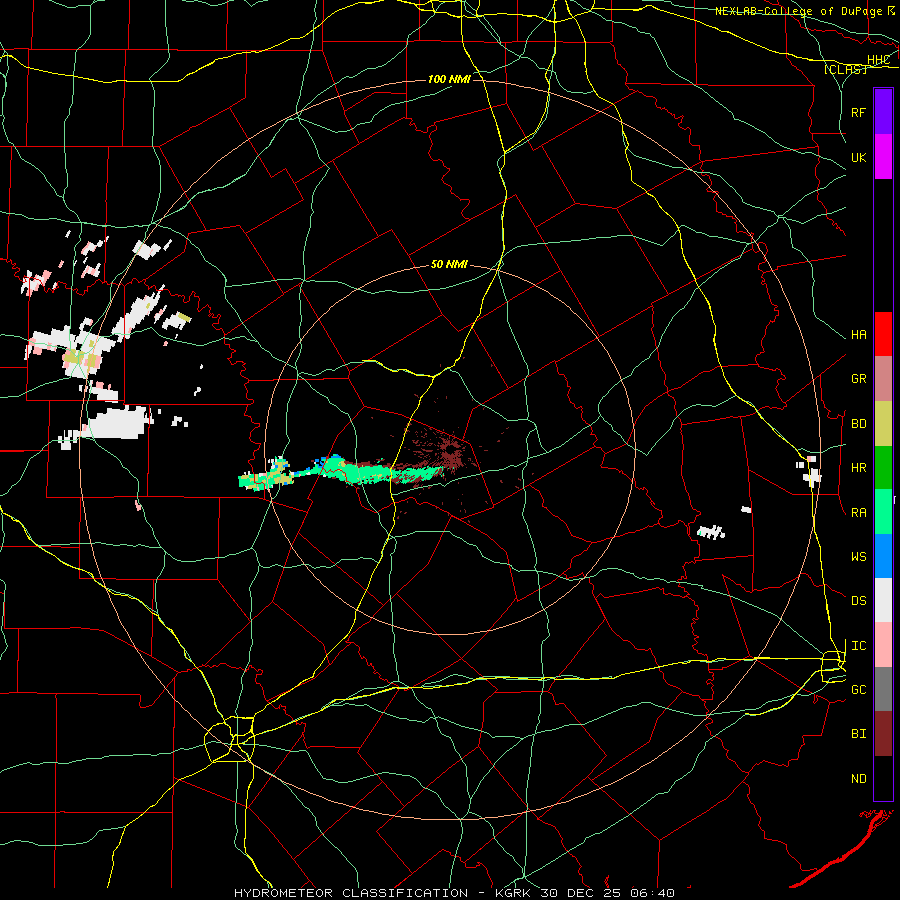The width and height of the screenshot is (900, 900).
Task: Click the IC legend label
Action: tap(858, 646)
